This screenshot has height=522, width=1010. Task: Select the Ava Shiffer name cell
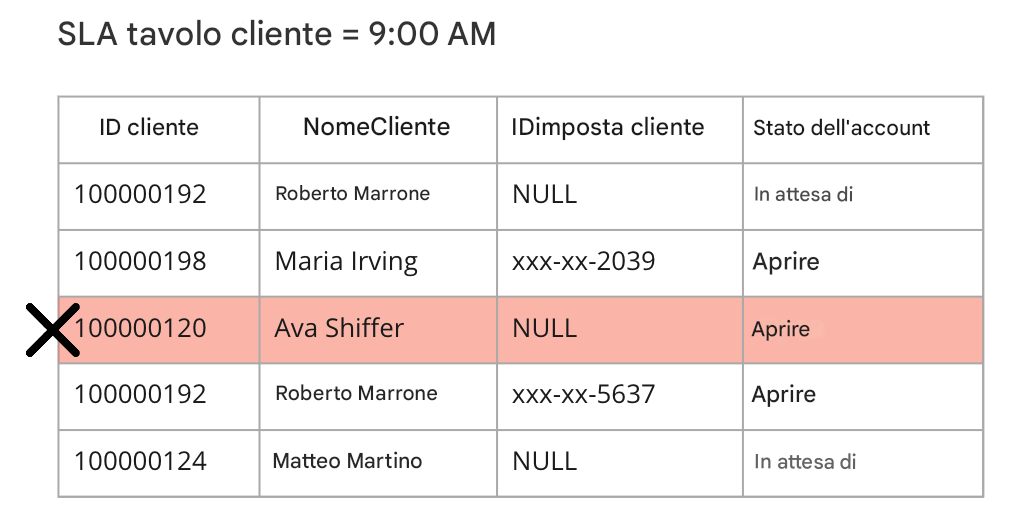click(378, 330)
